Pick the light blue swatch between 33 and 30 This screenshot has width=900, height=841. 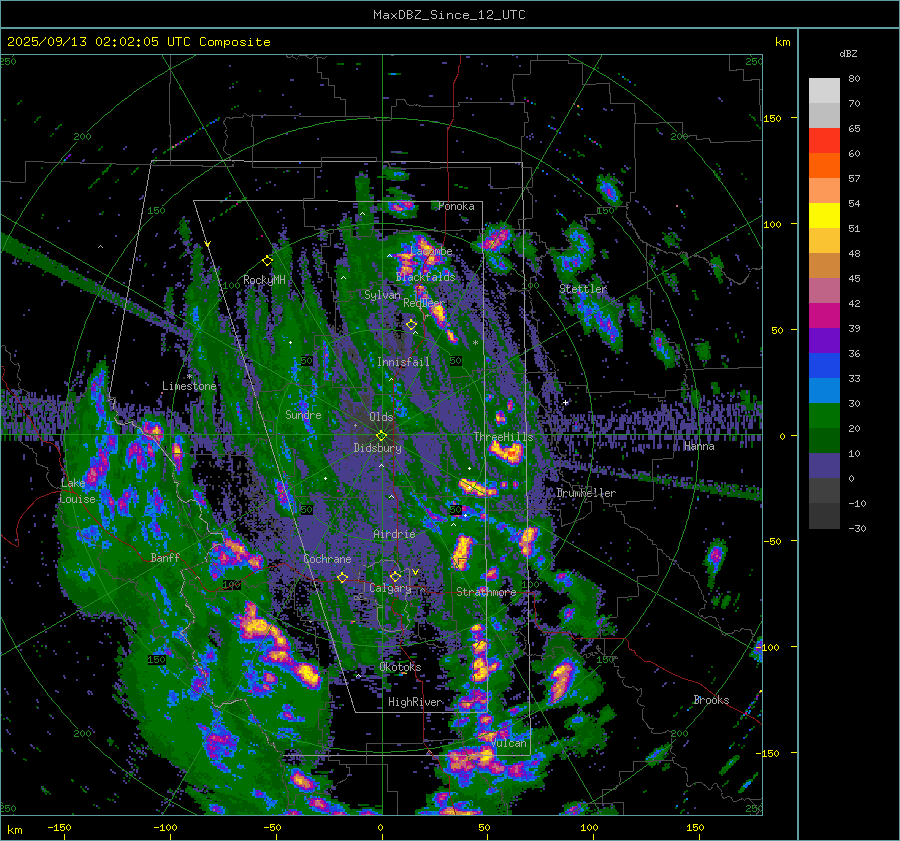824,390
